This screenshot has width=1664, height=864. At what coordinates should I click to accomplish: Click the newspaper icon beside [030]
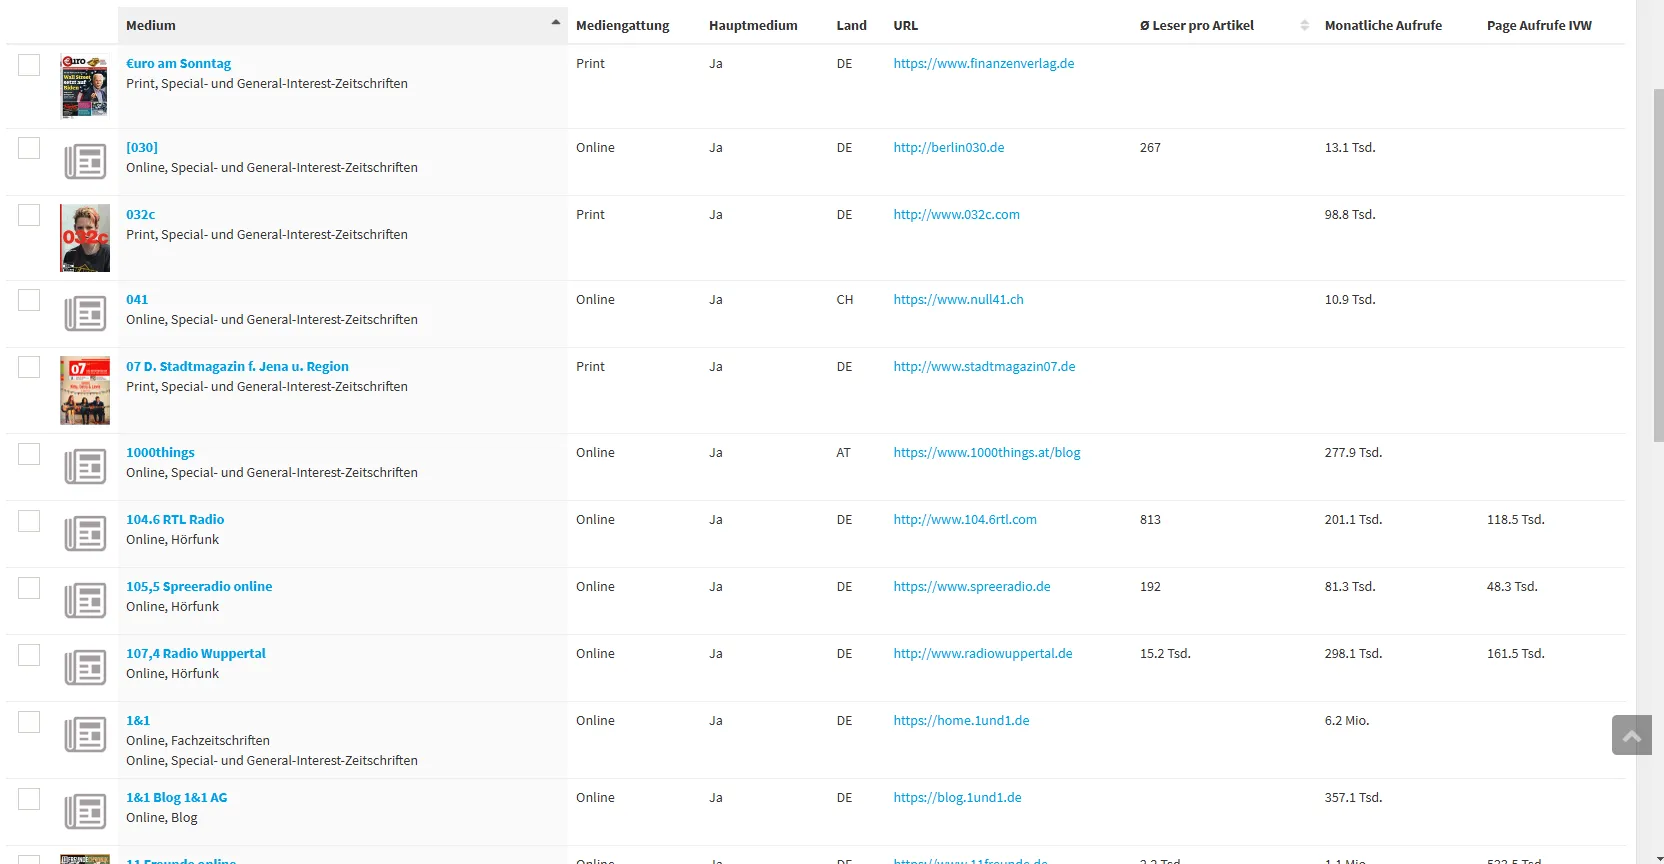[x=85, y=161]
